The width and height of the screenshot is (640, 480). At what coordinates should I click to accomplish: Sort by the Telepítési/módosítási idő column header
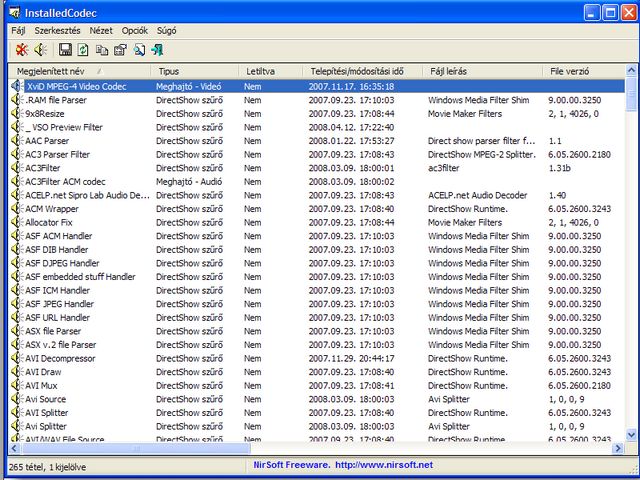[362, 71]
